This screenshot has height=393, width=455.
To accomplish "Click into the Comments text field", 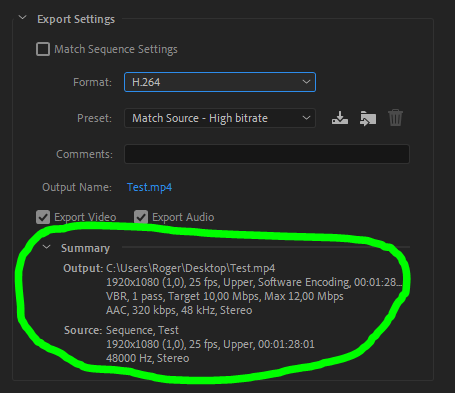I will point(267,154).
